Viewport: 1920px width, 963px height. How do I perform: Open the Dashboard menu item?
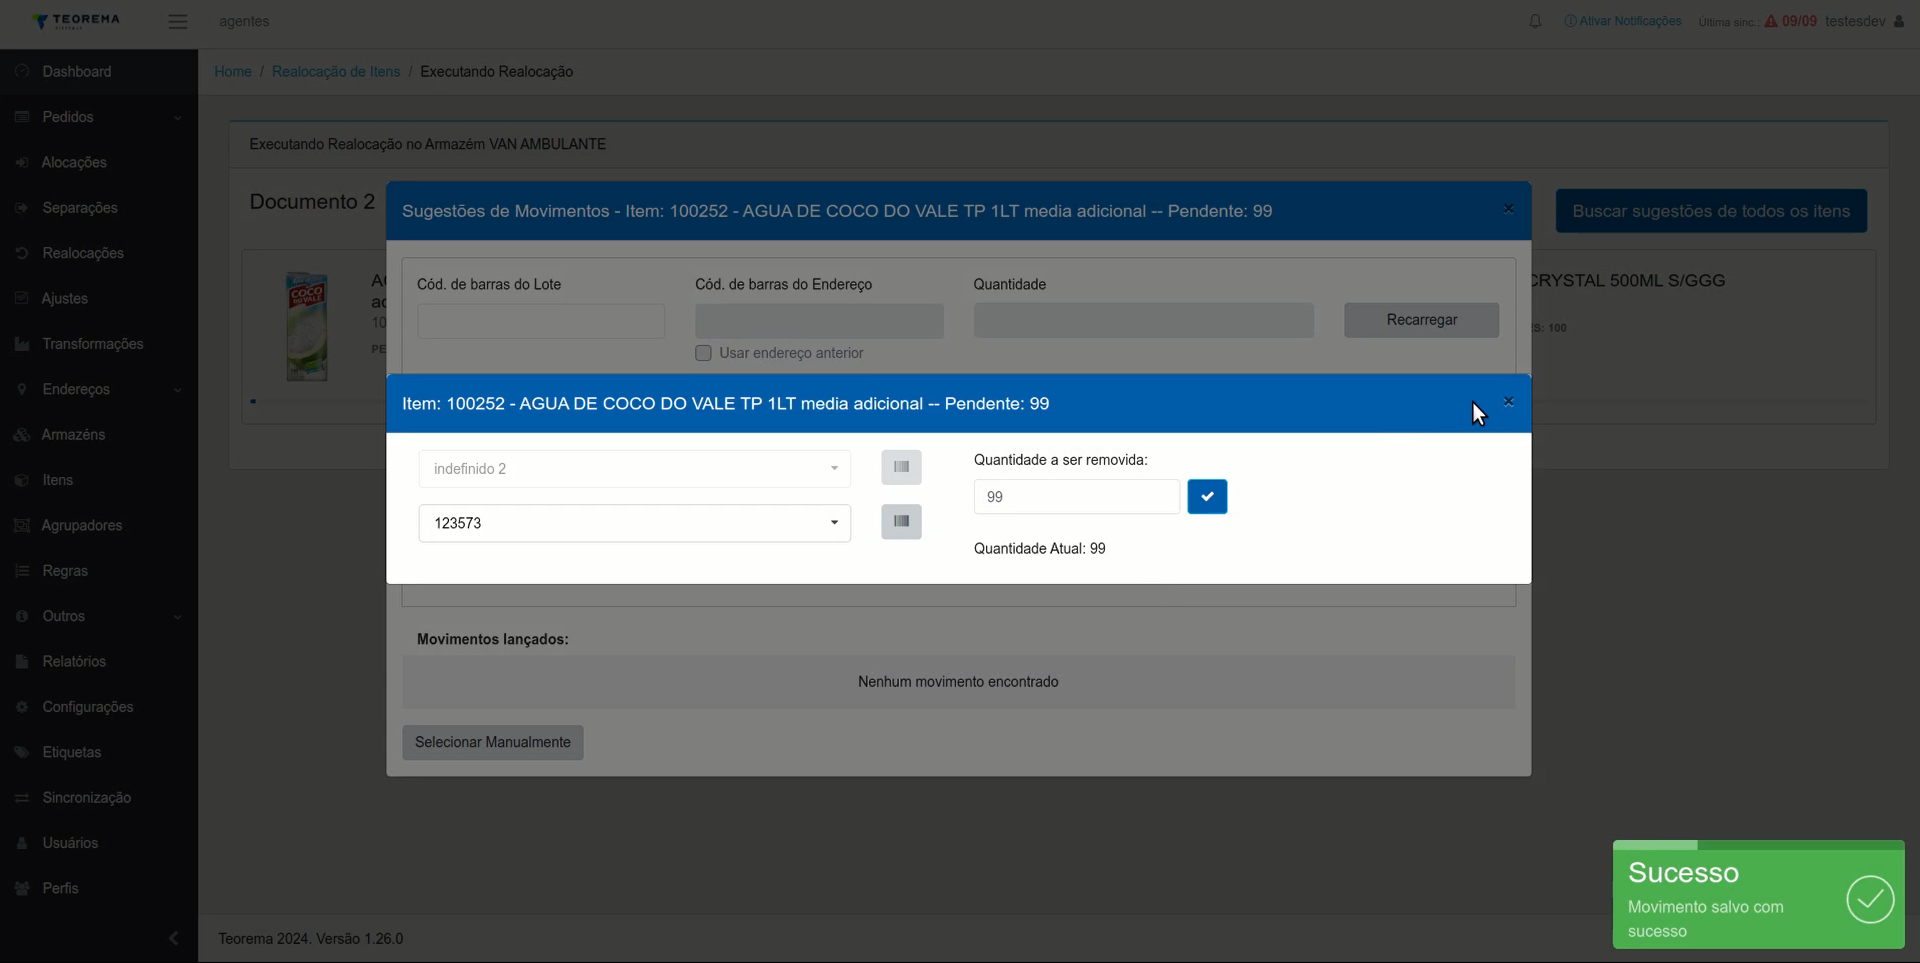[99, 71]
